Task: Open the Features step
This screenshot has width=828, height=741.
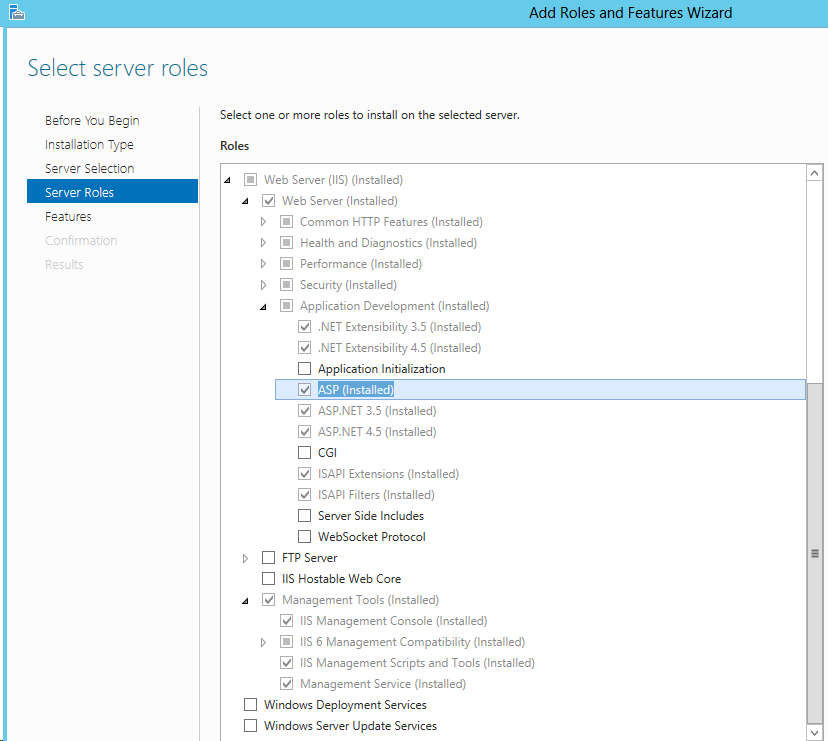Action: point(68,217)
